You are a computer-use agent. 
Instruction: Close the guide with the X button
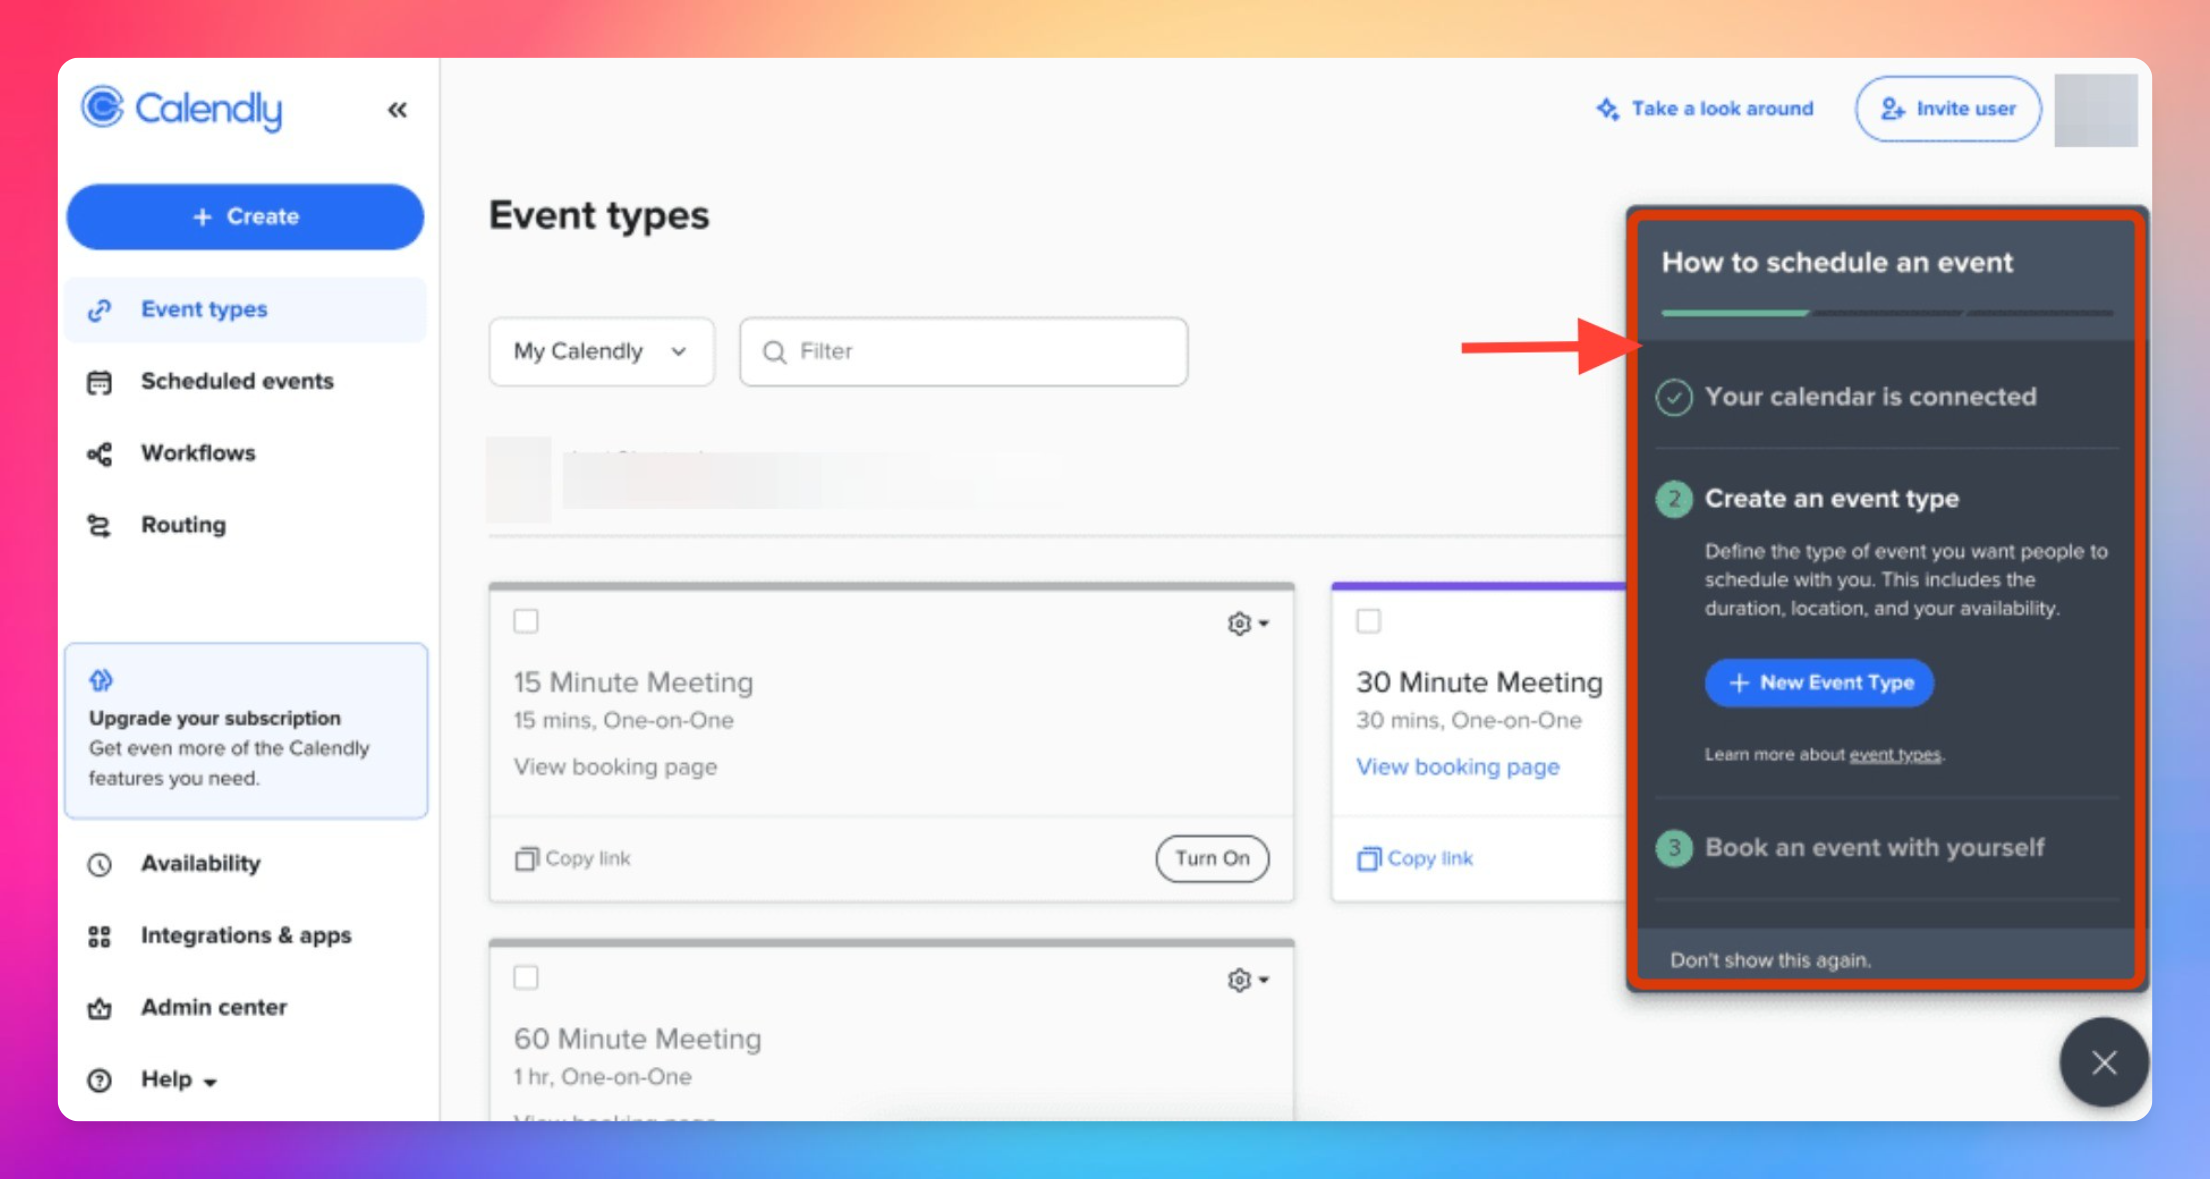[2103, 1062]
